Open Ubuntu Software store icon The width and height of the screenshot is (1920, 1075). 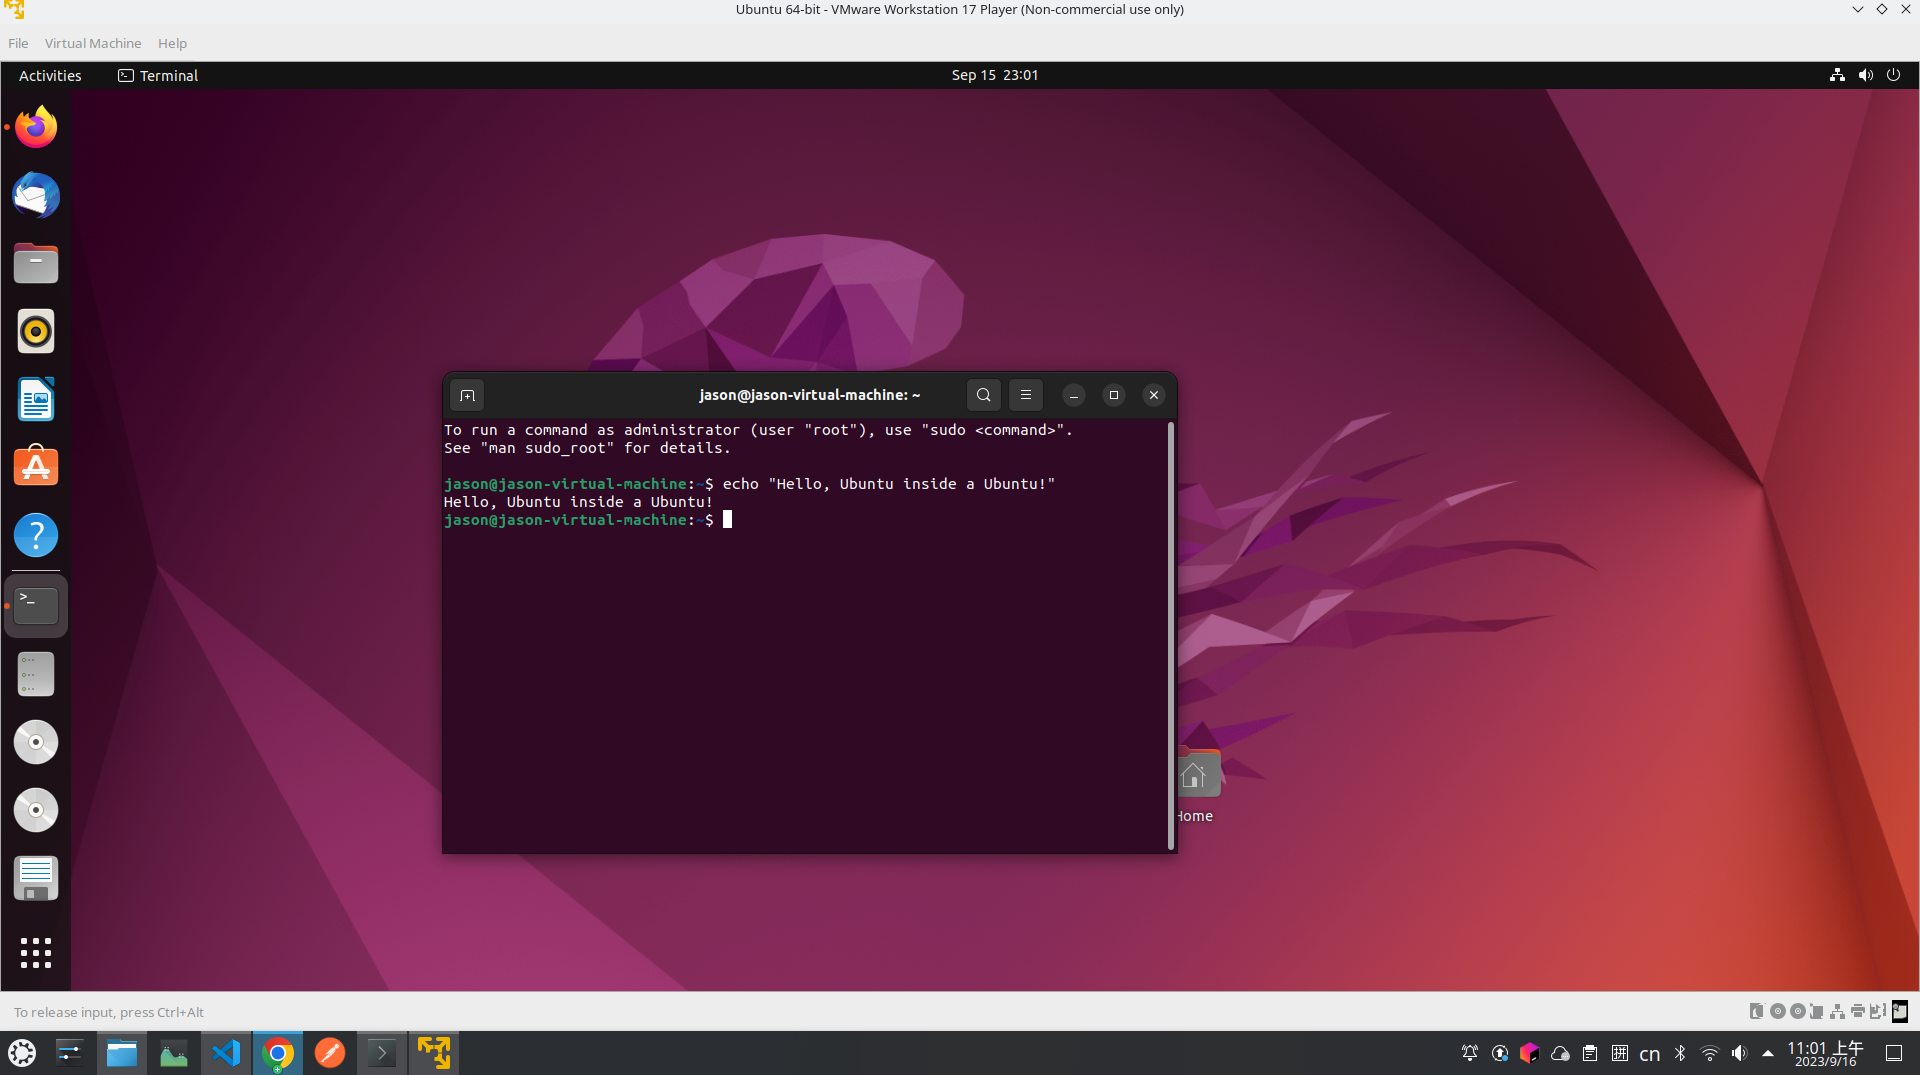[36, 467]
